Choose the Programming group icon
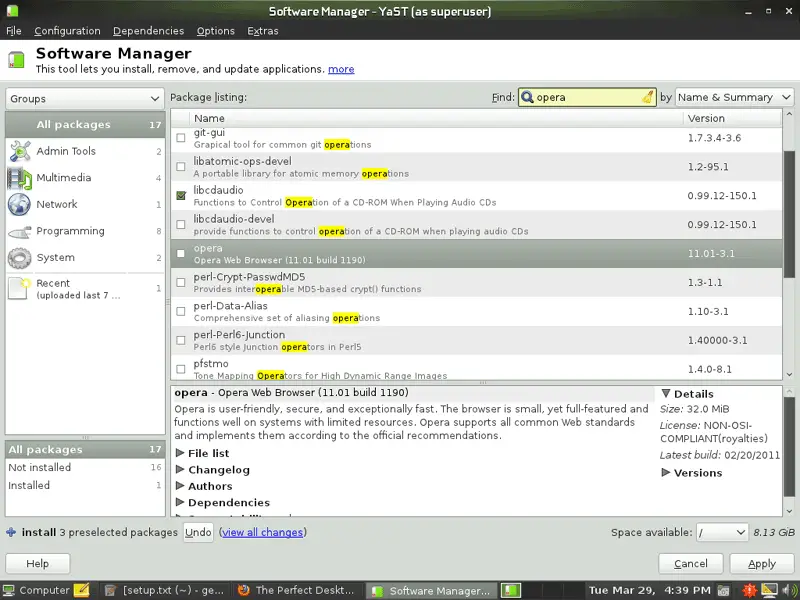800x600 pixels. (20, 231)
